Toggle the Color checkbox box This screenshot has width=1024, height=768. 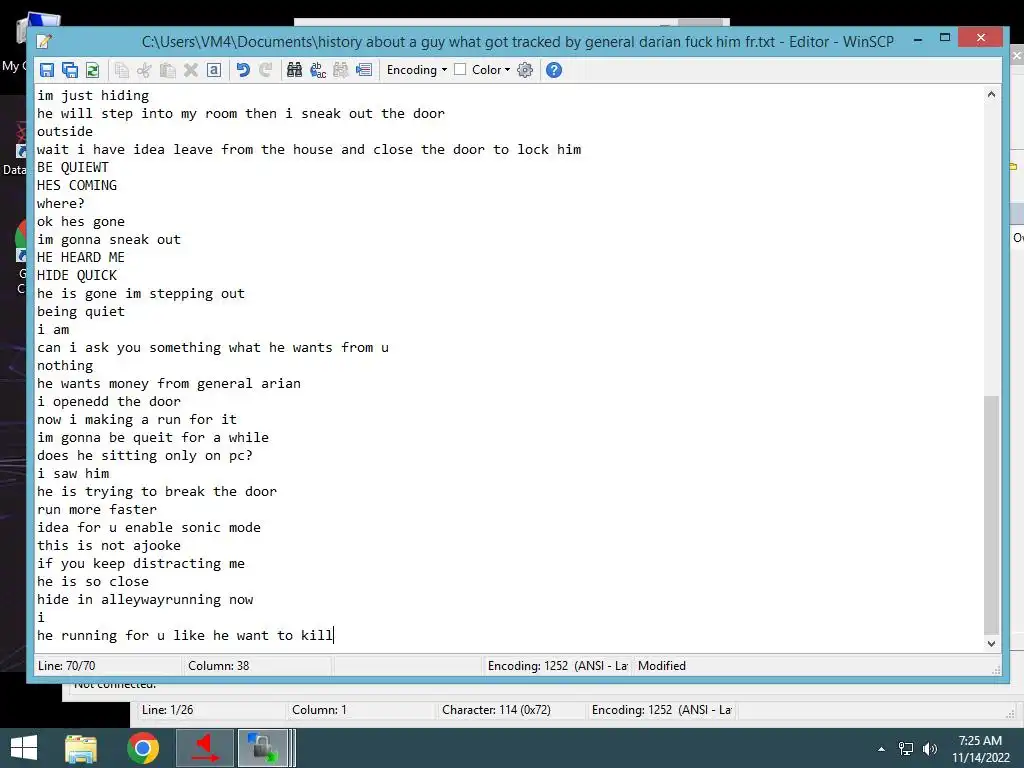[460, 69]
